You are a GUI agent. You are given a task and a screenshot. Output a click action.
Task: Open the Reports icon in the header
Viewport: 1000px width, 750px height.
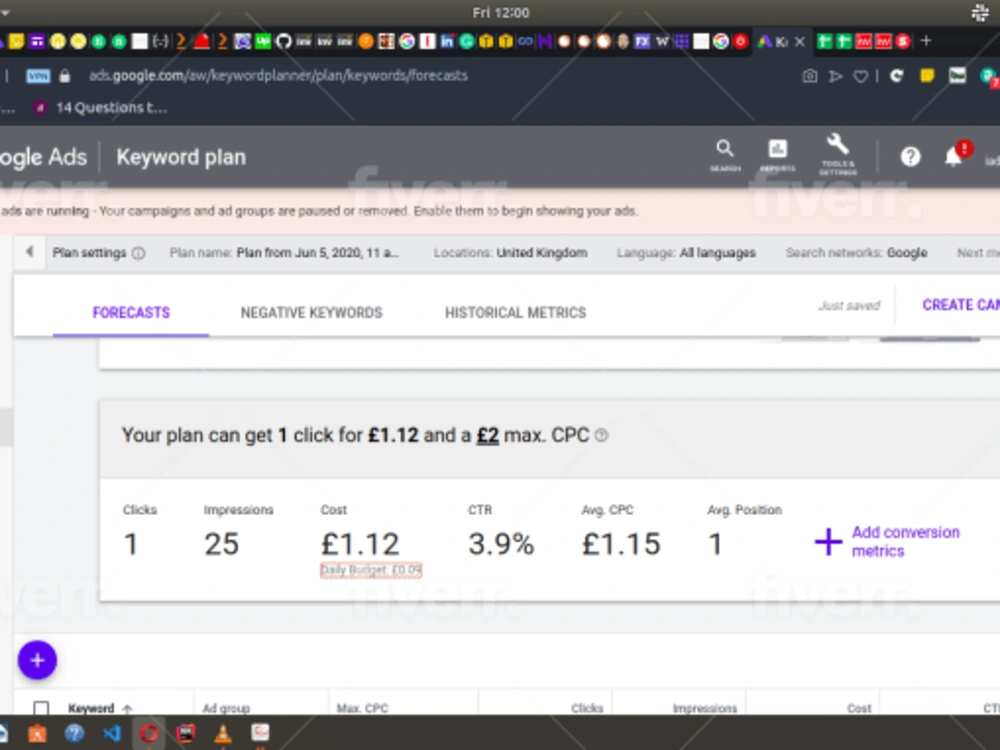777,156
